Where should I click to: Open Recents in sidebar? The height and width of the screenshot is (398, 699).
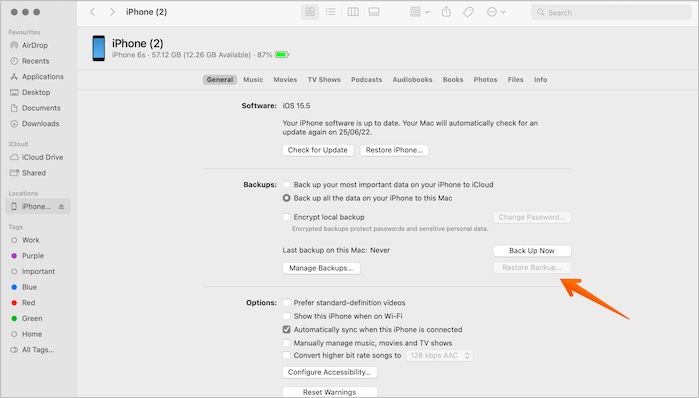point(35,61)
